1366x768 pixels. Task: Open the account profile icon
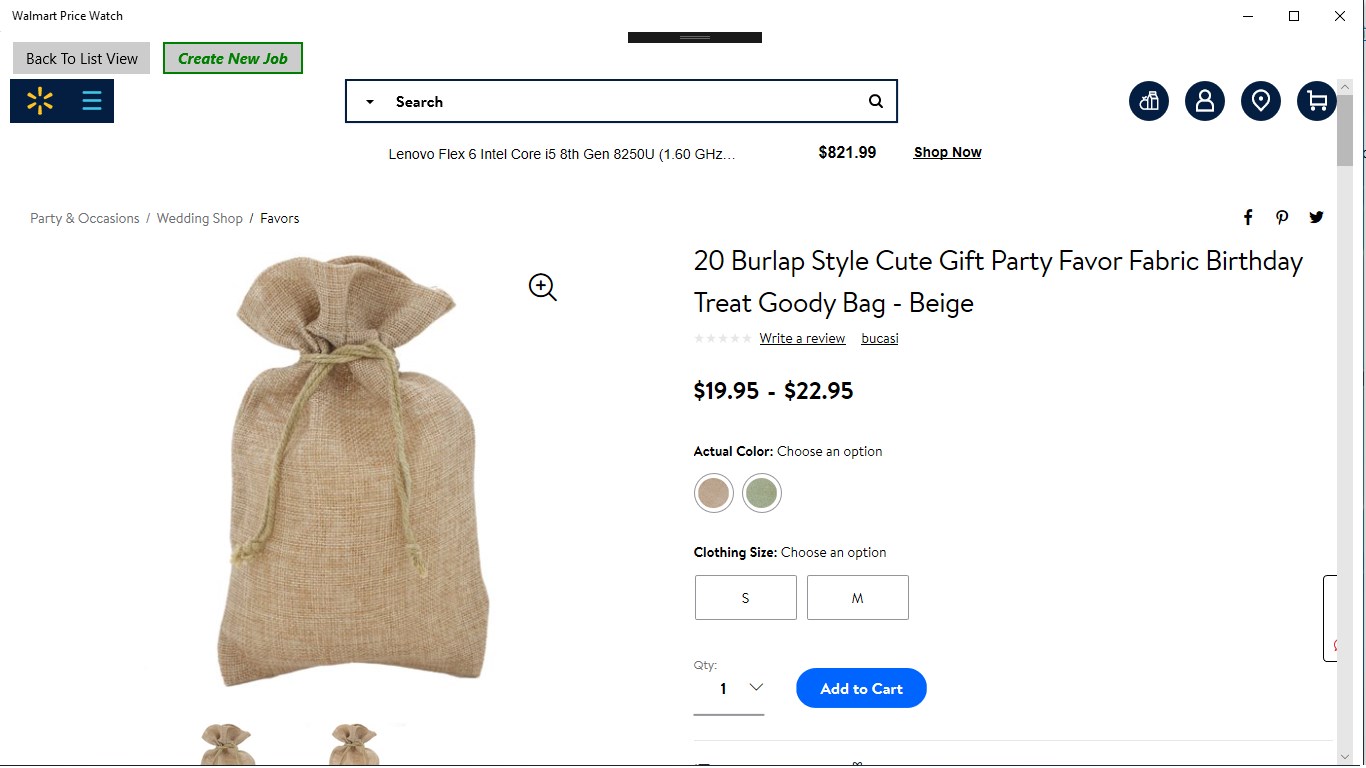tap(1205, 101)
